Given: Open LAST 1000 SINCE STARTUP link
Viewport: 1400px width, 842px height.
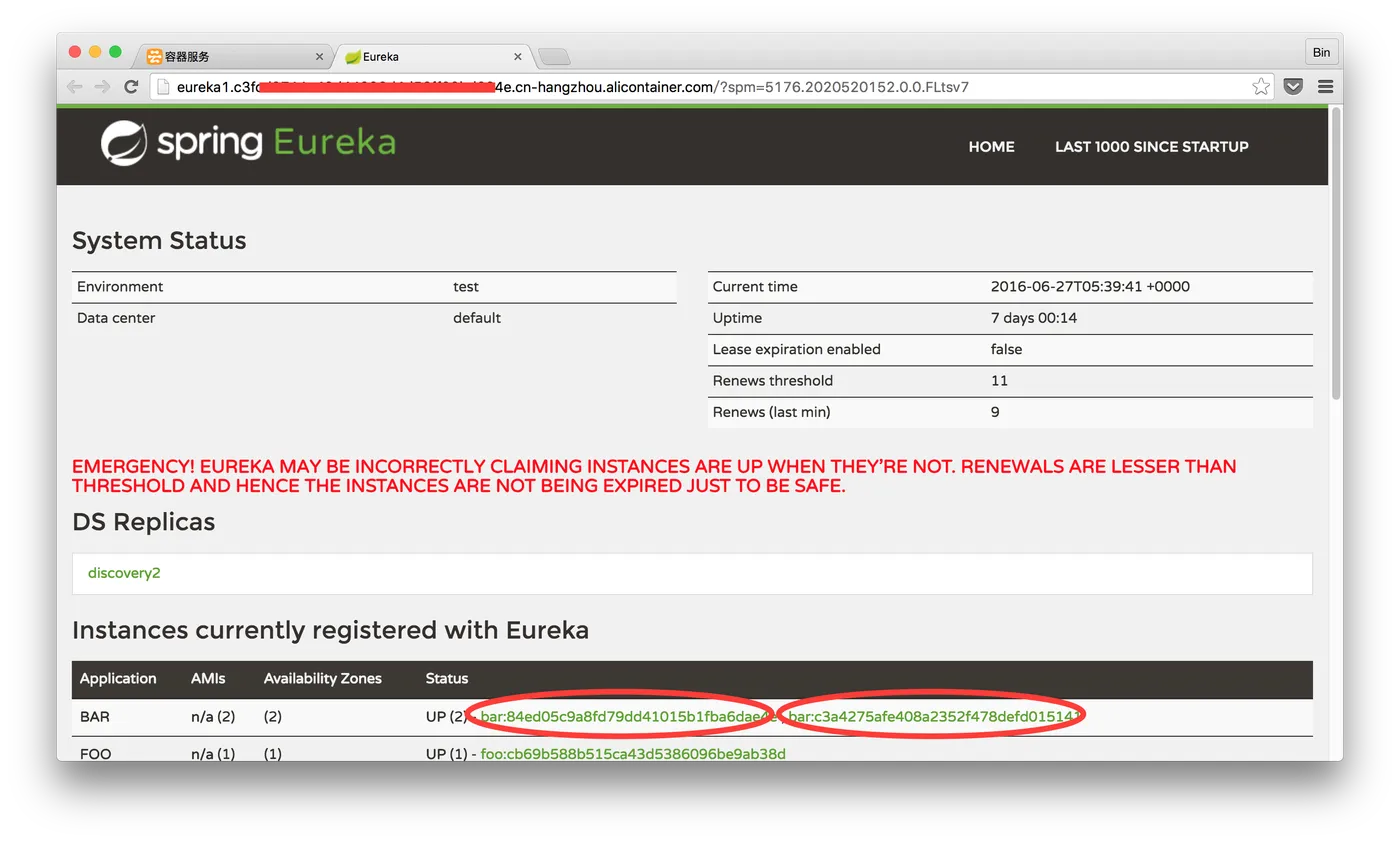Looking at the screenshot, I should (x=1152, y=146).
